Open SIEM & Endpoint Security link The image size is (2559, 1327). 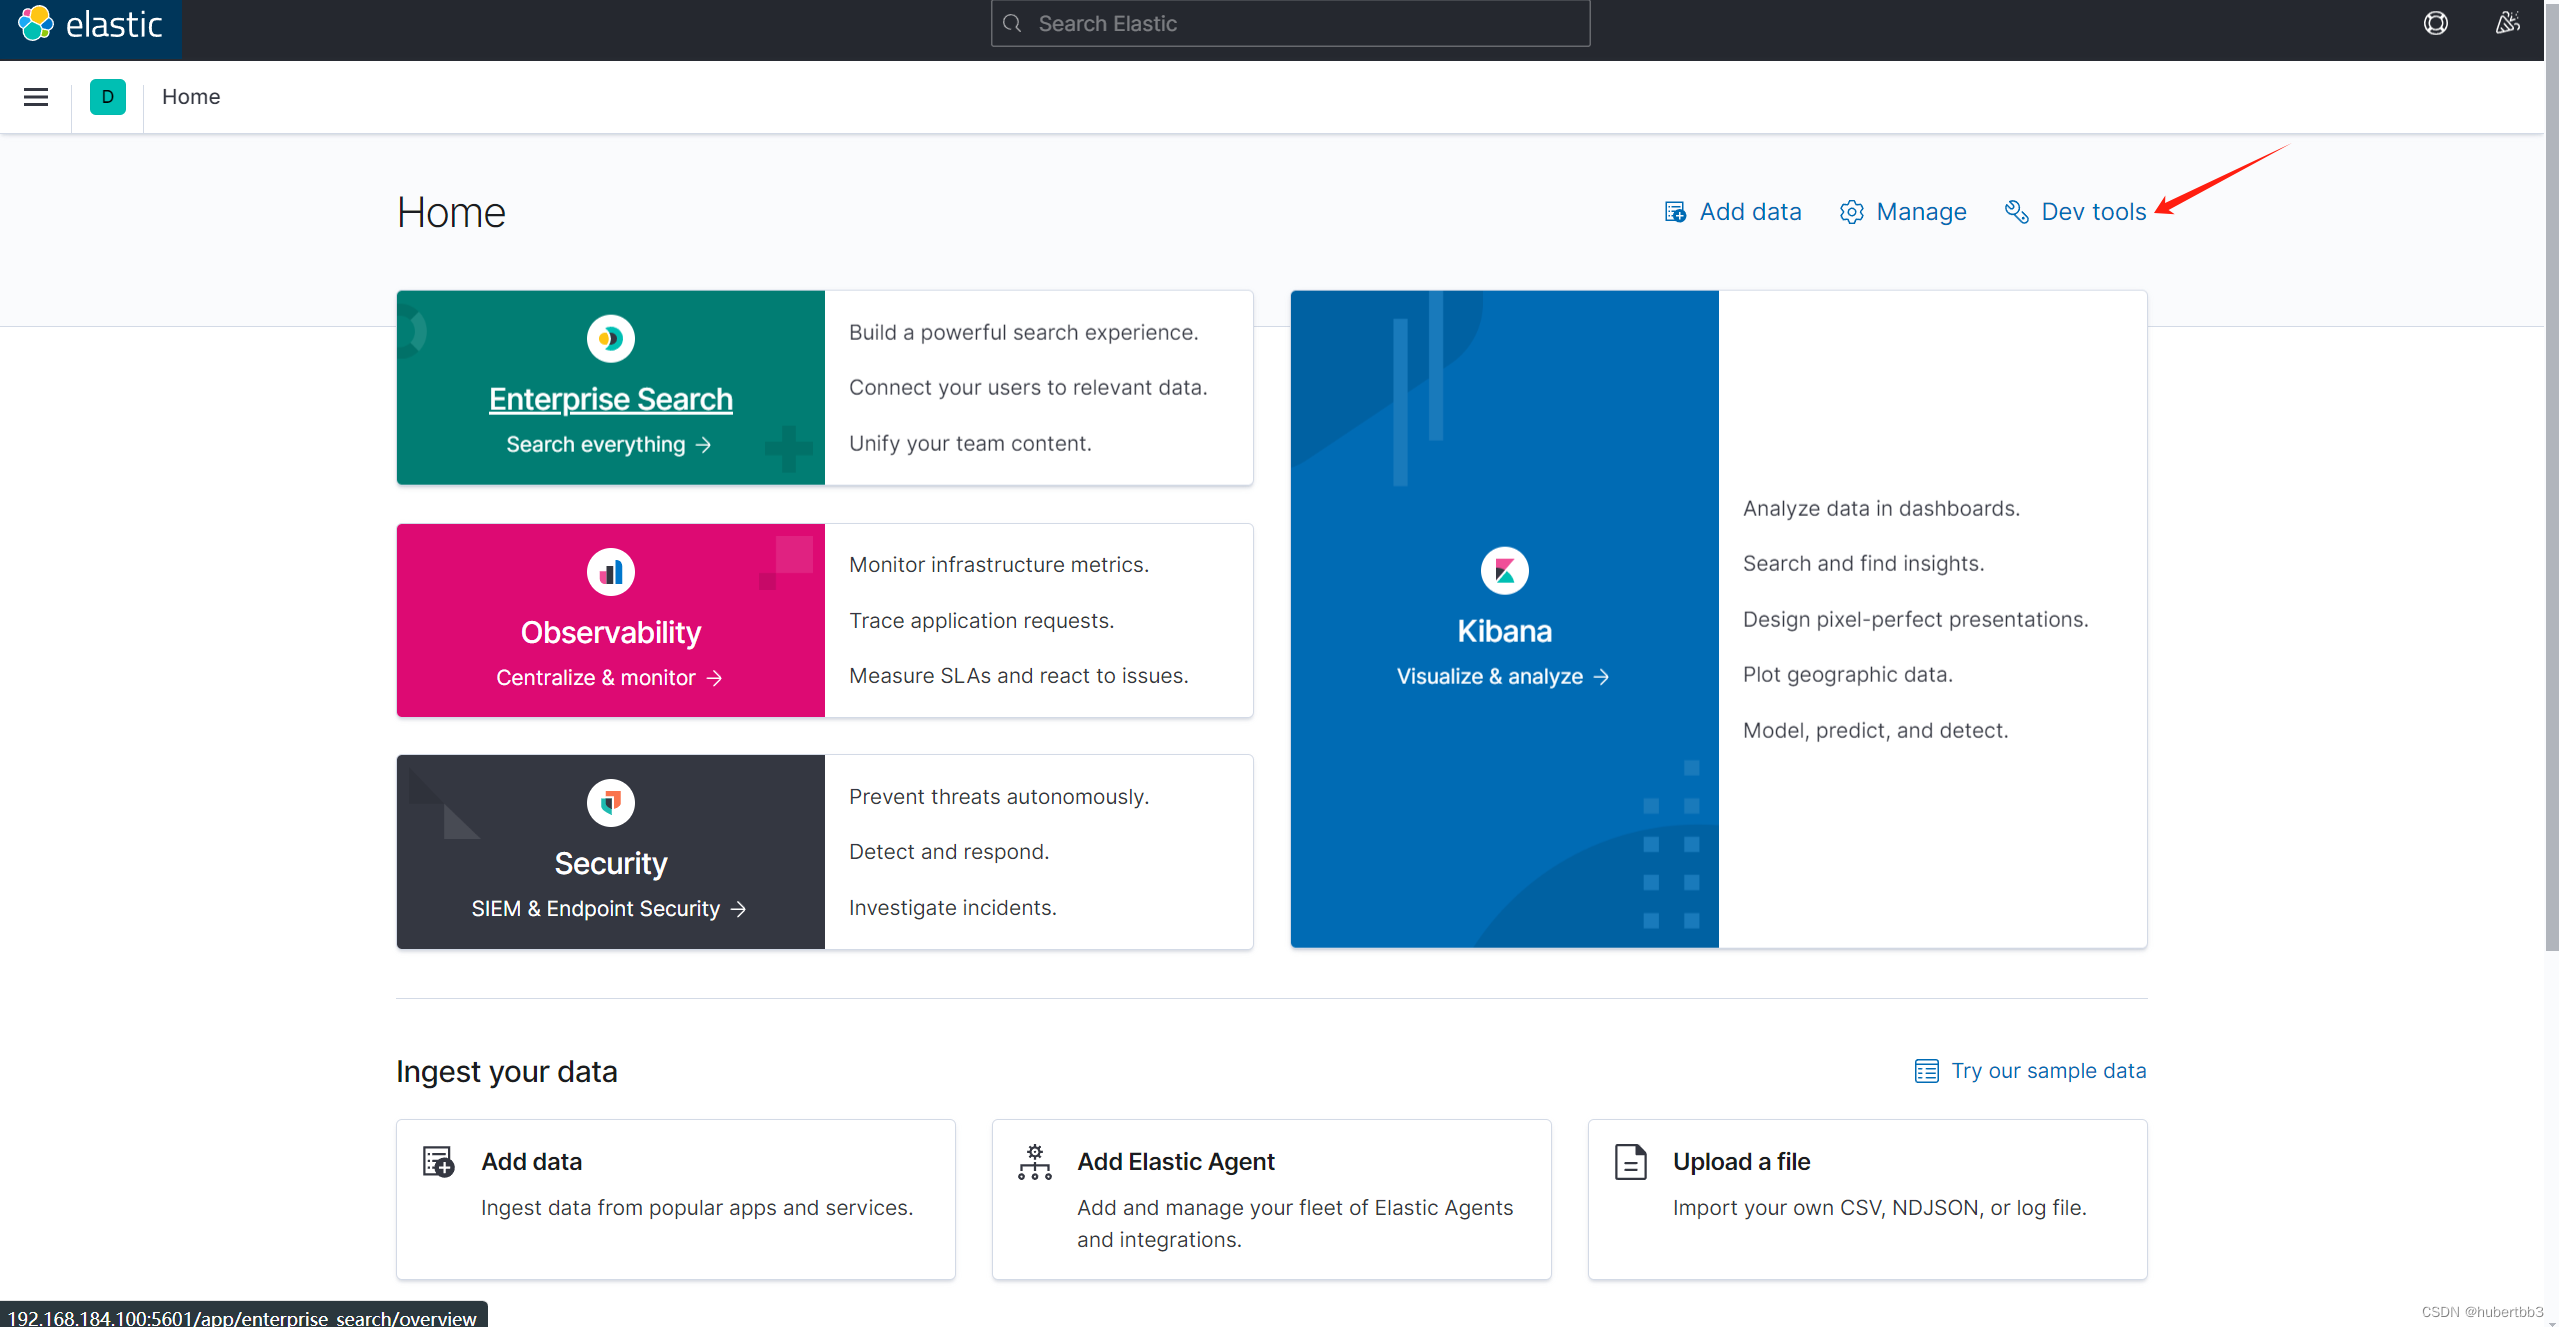click(x=609, y=909)
